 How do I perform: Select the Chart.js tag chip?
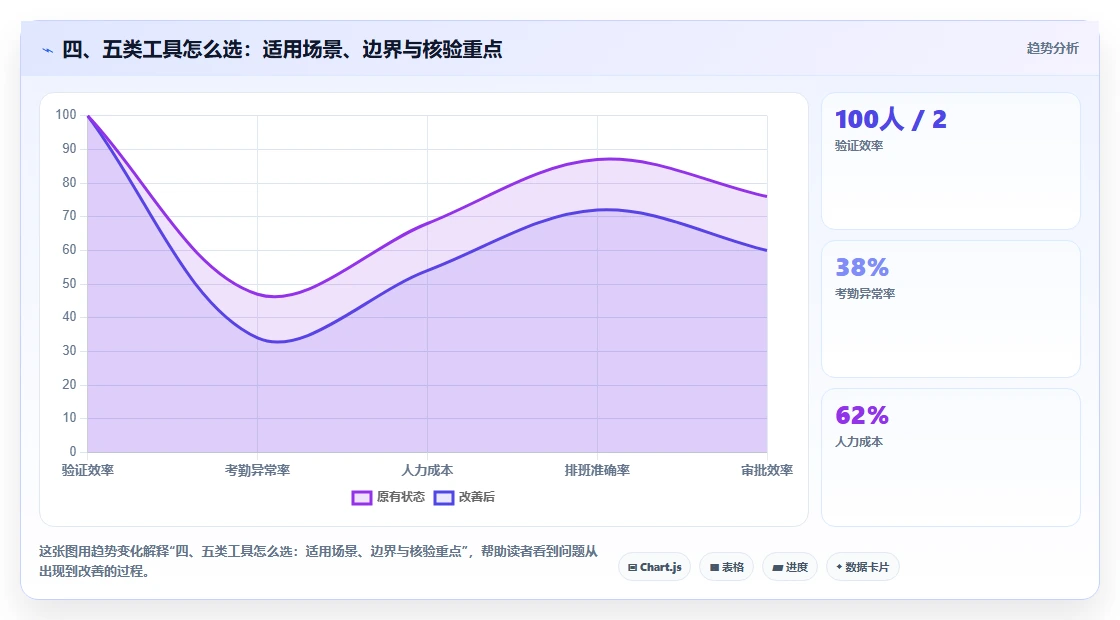[654, 567]
